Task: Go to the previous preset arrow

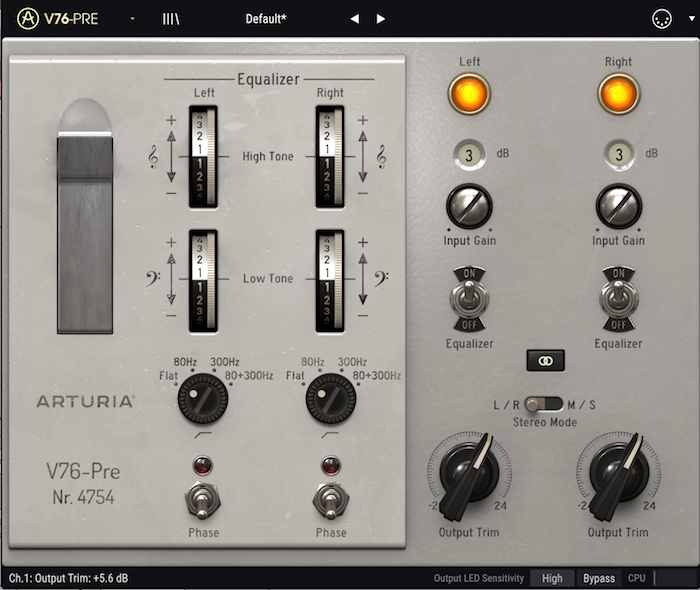Action: tap(355, 19)
